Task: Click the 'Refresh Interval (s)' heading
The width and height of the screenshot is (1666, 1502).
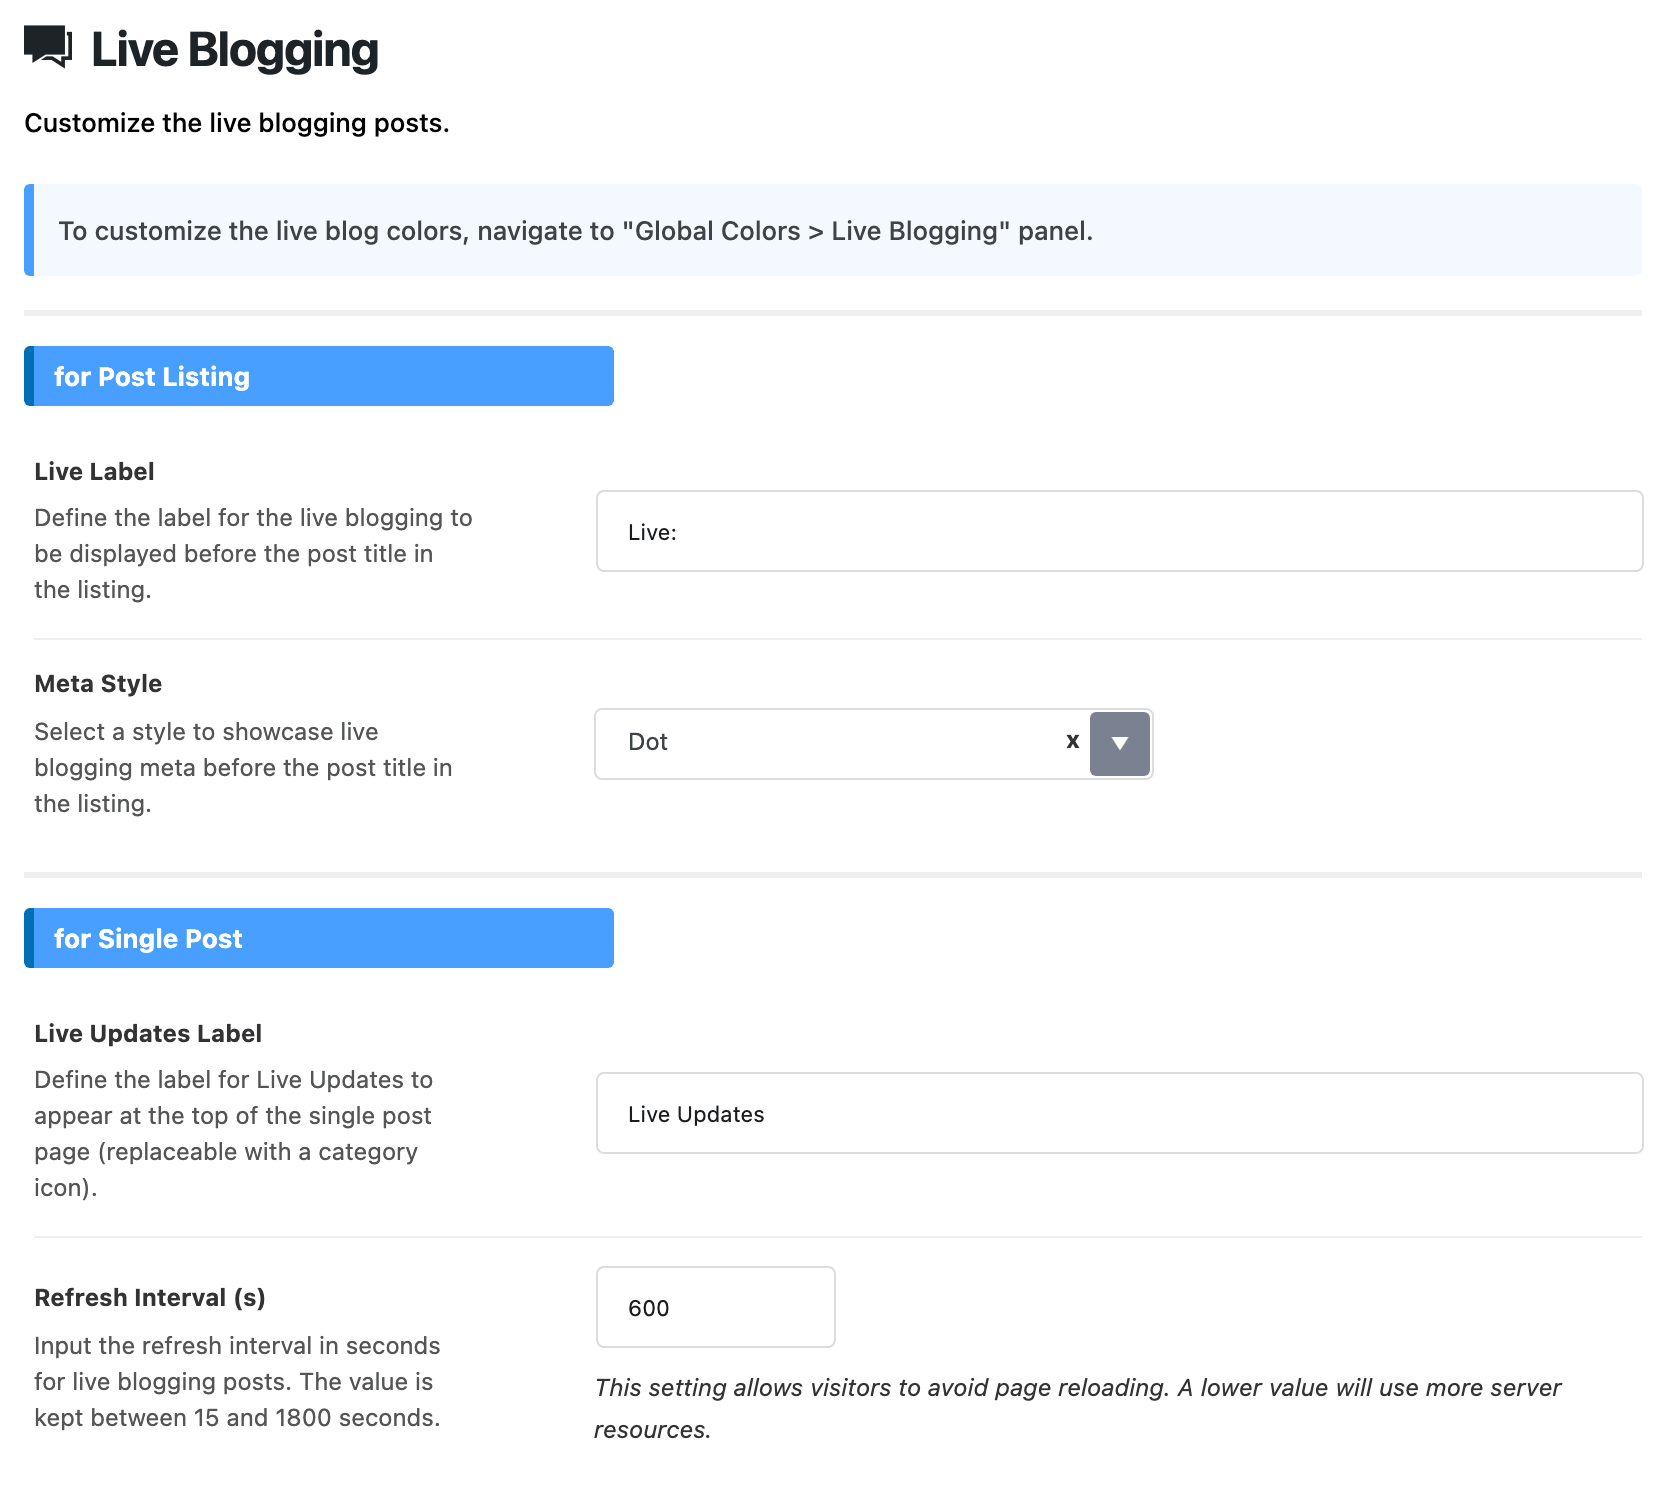Action: click(150, 1297)
